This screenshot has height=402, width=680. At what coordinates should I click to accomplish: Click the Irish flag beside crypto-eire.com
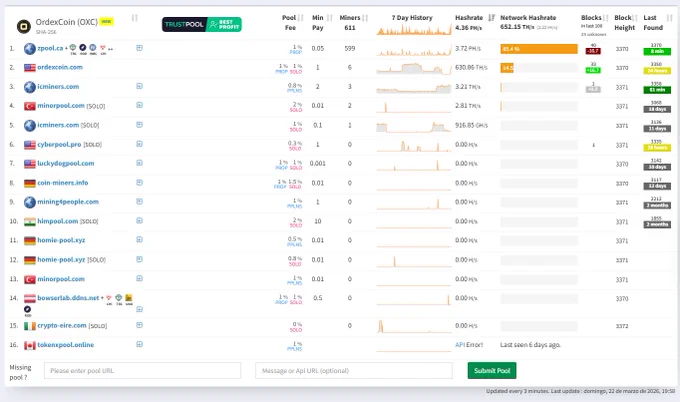point(30,326)
